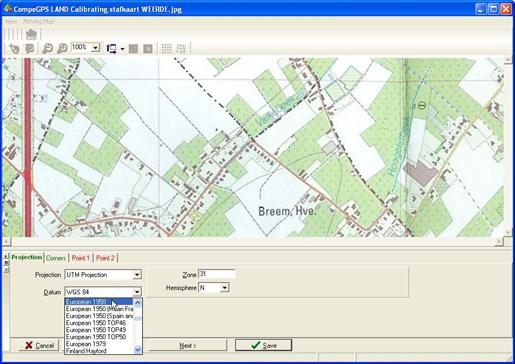Click the Zone input field
This screenshot has width=515, height=364.
click(x=217, y=274)
